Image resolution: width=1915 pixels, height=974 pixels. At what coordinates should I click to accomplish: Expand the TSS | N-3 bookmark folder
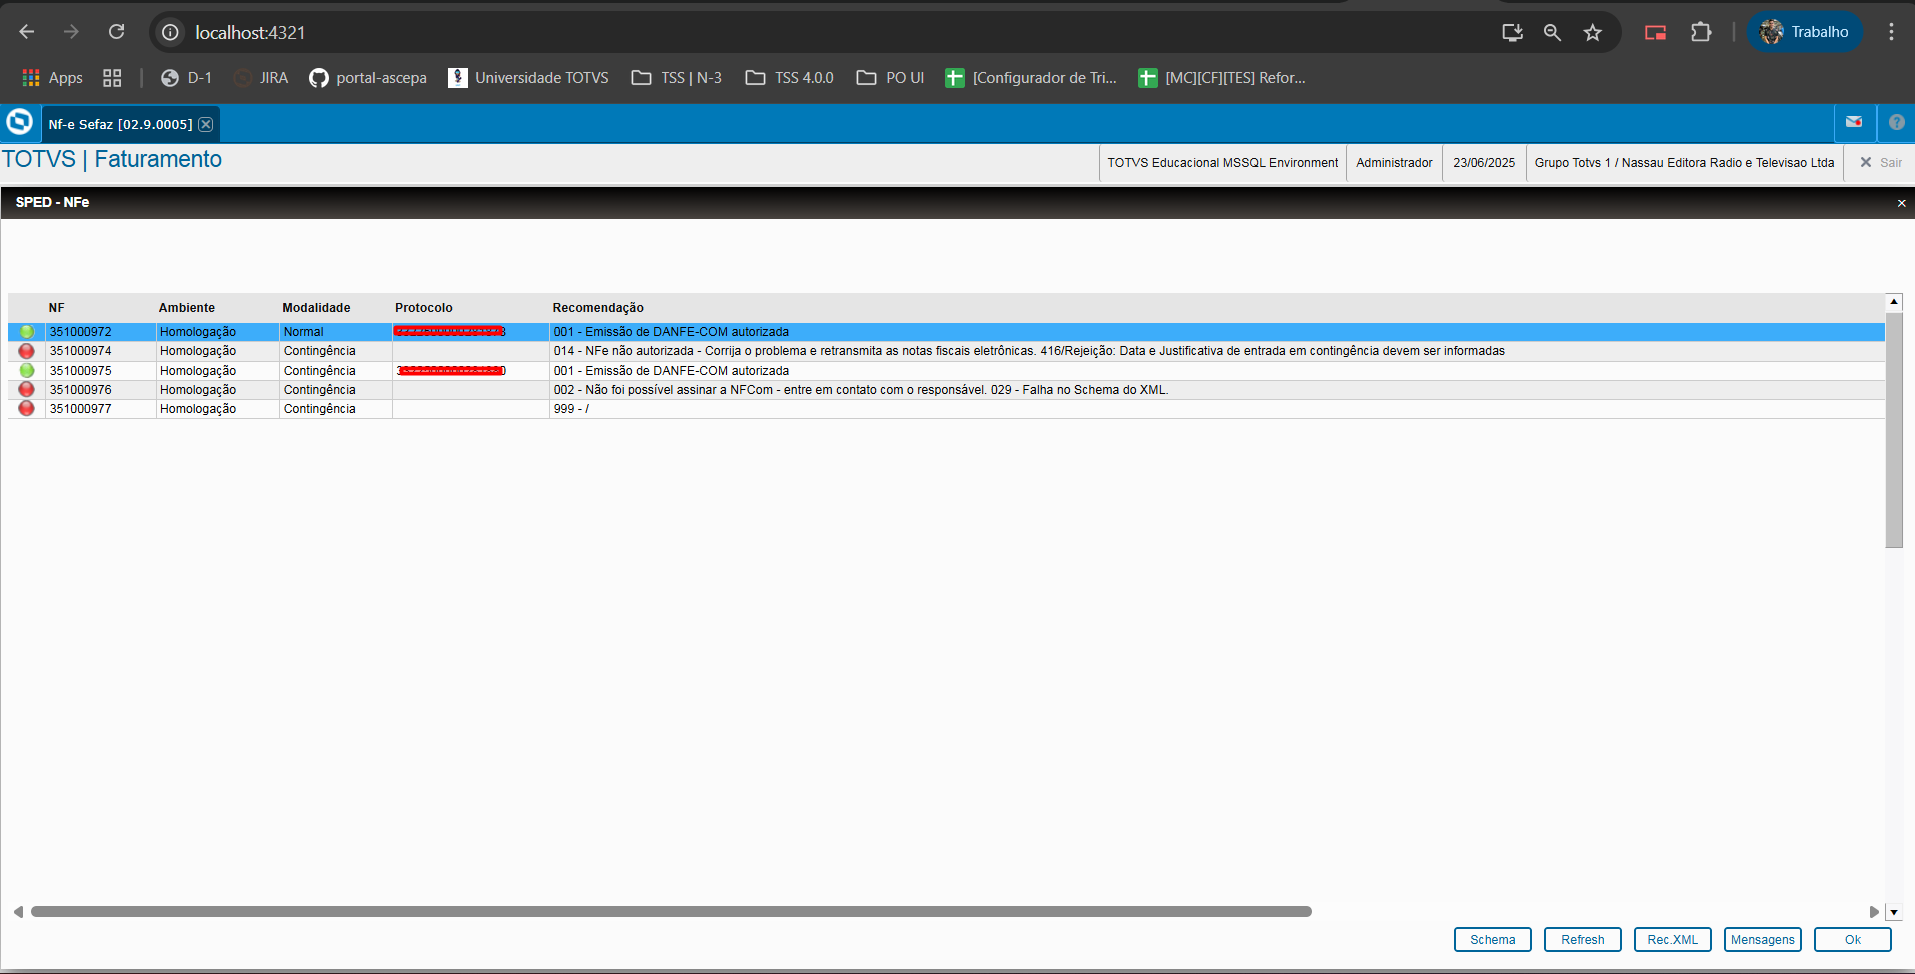(676, 78)
